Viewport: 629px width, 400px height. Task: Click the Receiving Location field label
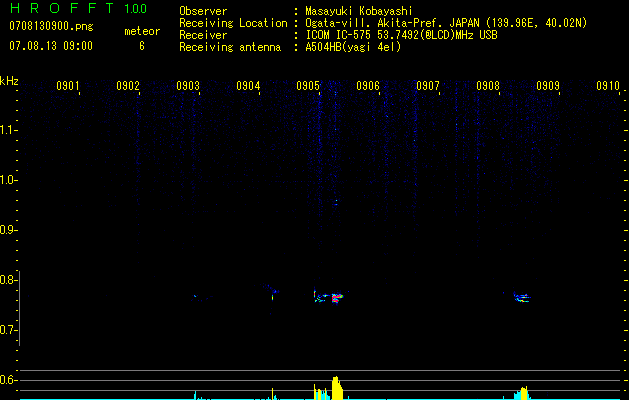click(x=233, y=23)
